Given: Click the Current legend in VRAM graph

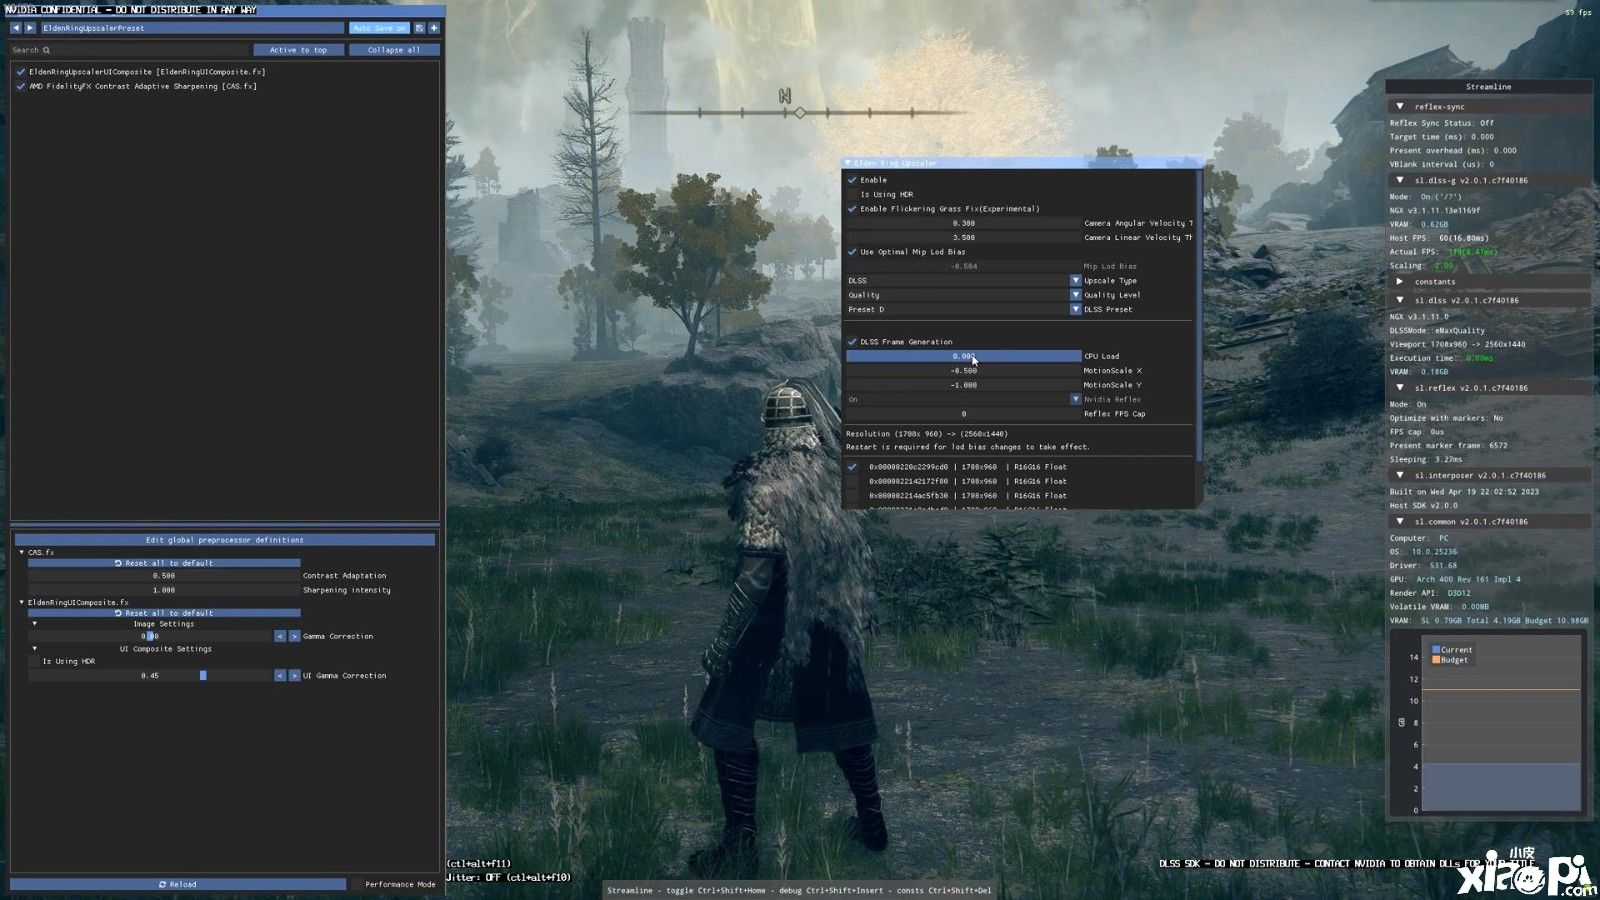Looking at the screenshot, I should (x=1452, y=650).
